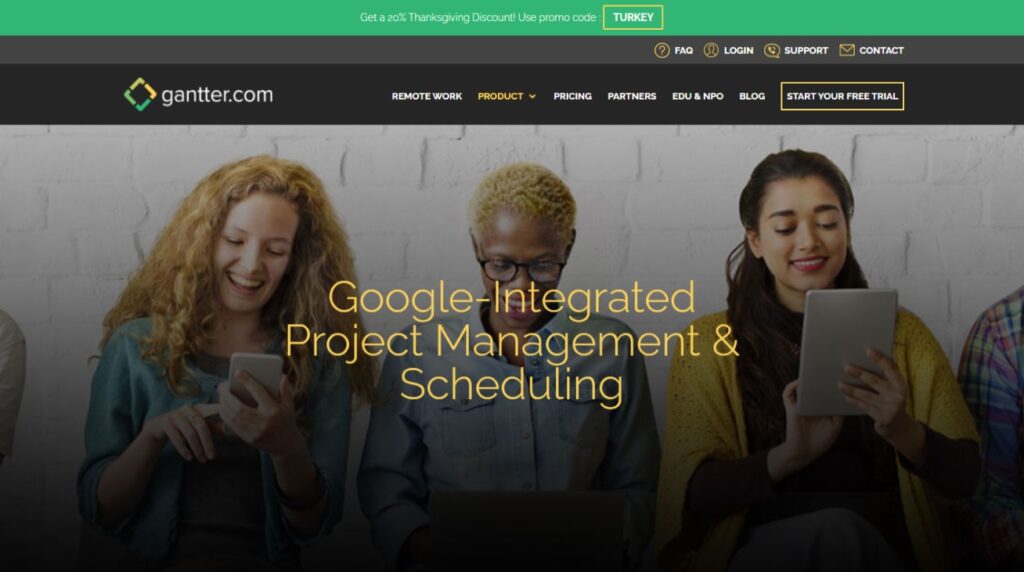Viewport: 1024px width, 572px height.
Task: Click the FAQ question mark icon
Action: (x=662, y=50)
